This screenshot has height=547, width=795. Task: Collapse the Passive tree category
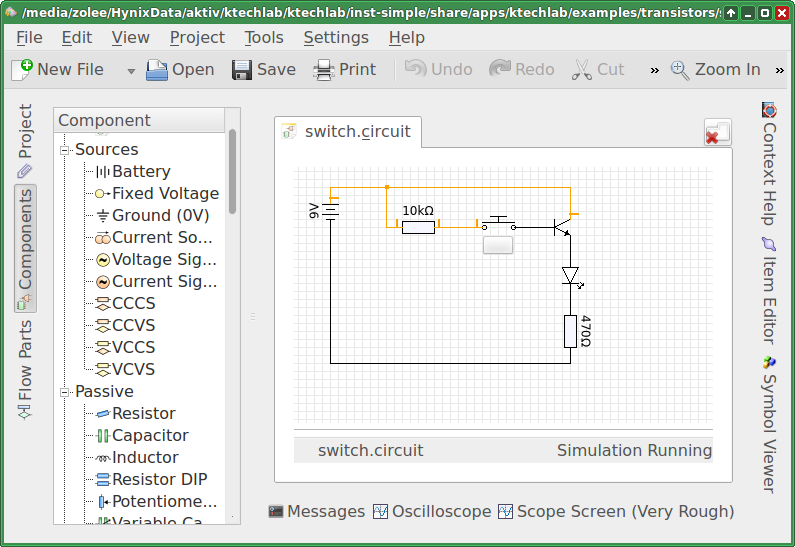64,392
